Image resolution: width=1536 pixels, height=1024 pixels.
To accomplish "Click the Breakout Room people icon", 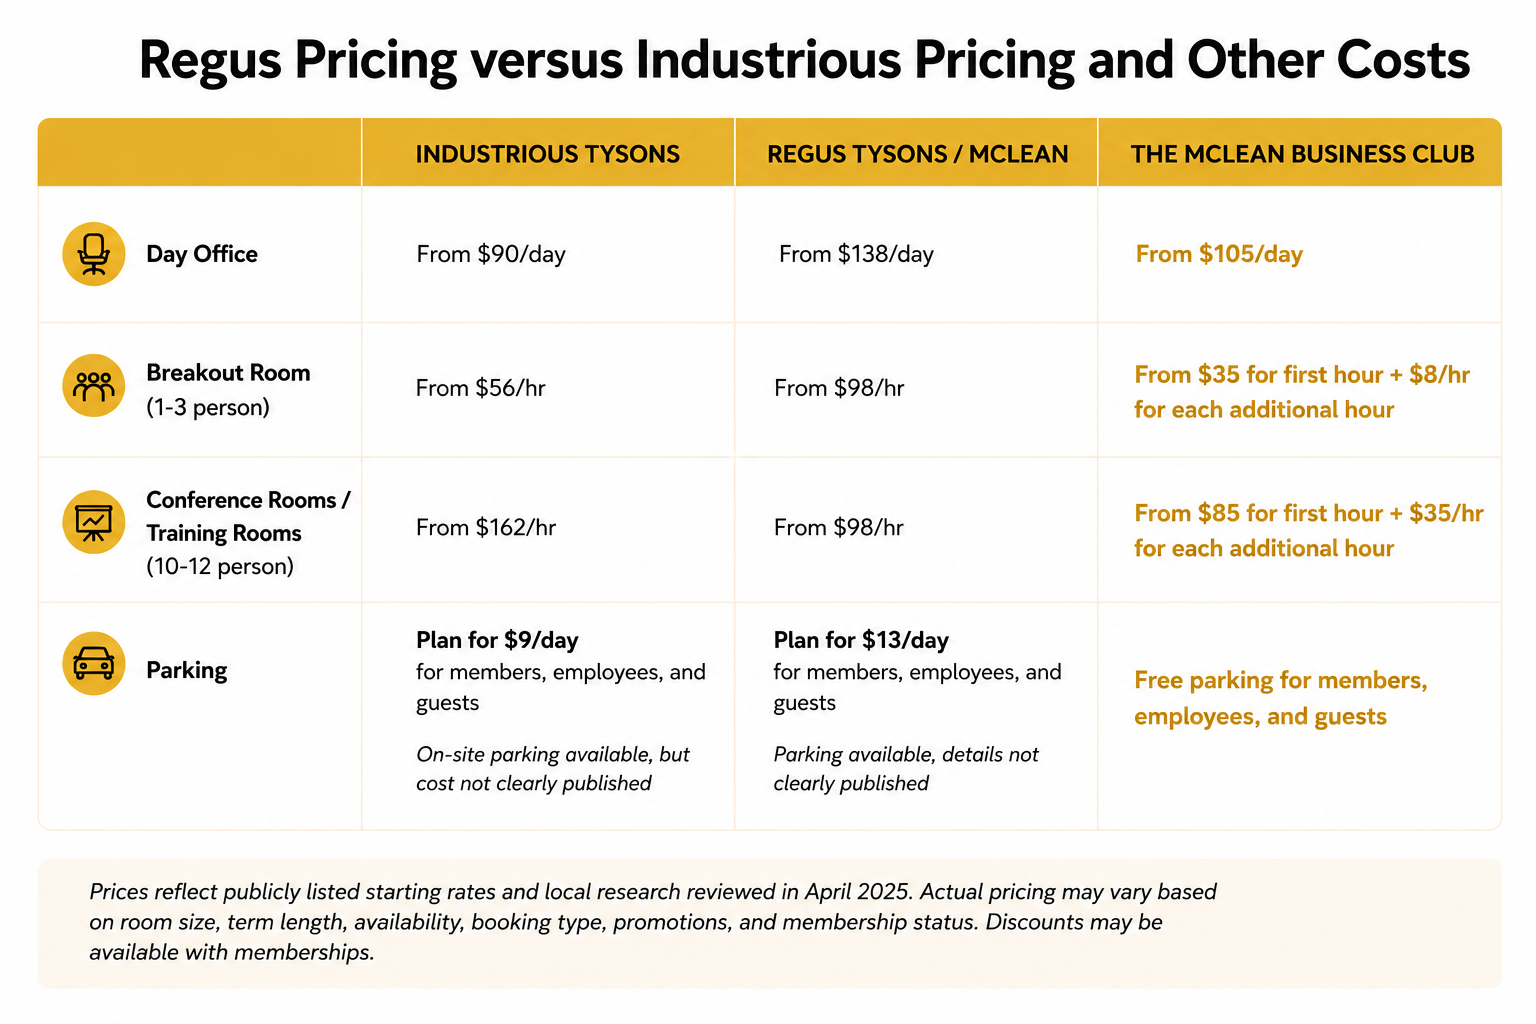I will click(94, 386).
